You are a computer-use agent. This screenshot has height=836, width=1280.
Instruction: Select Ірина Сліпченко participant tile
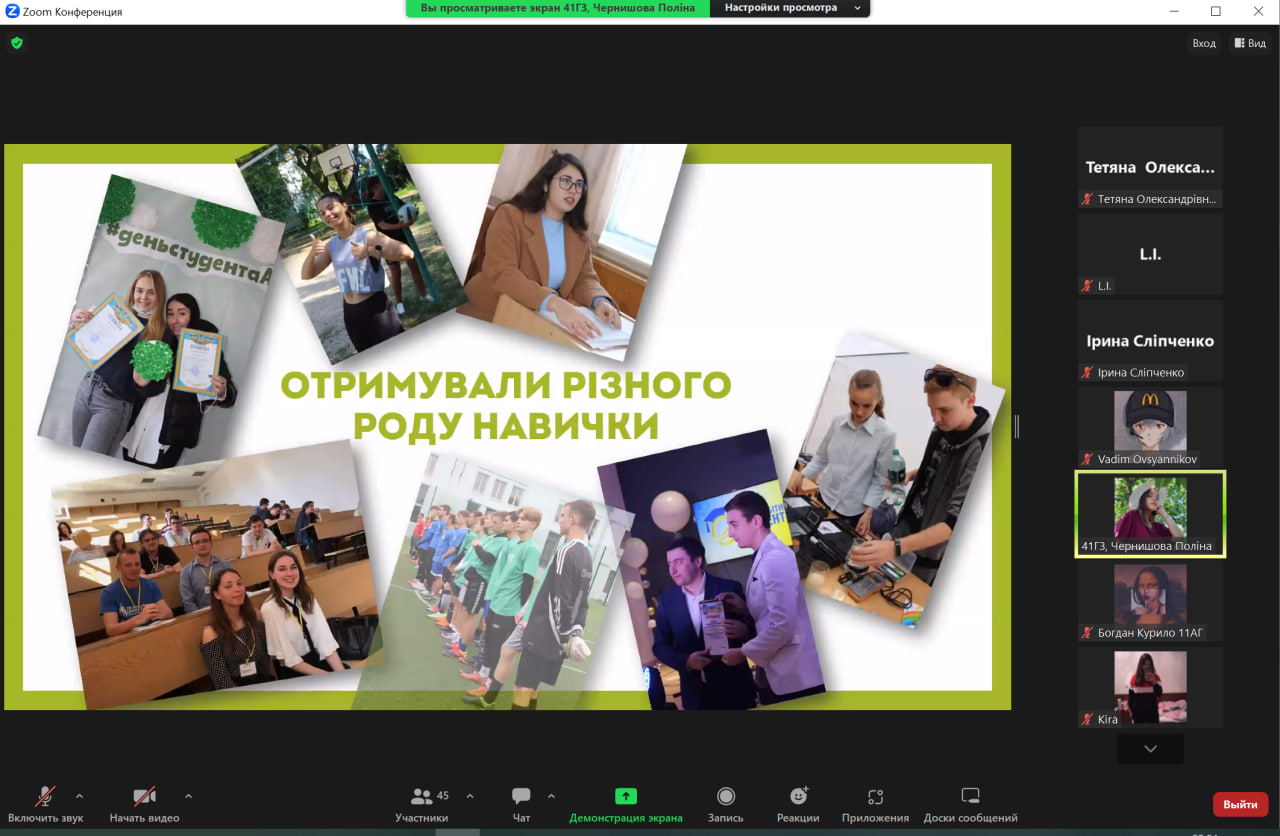(1150, 341)
